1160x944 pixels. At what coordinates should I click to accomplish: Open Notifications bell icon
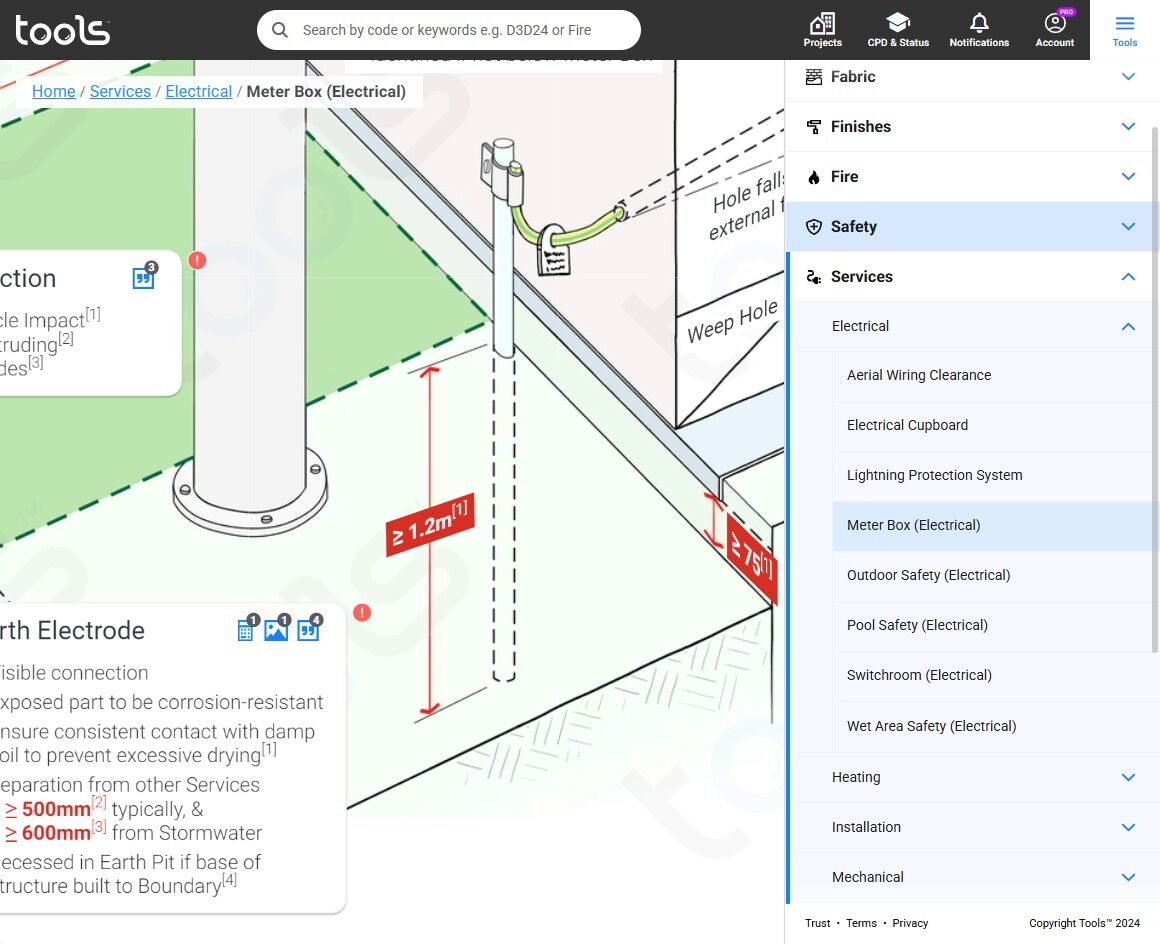point(979,23)
